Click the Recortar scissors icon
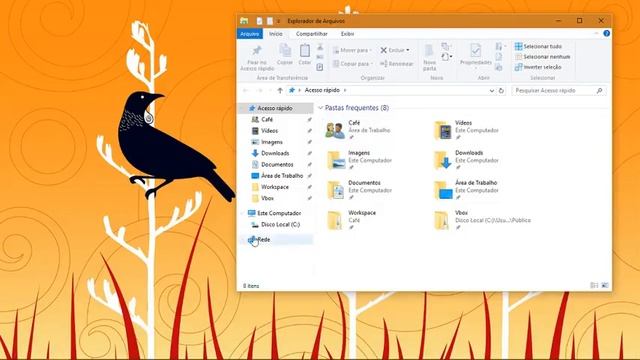 [320, 48]
